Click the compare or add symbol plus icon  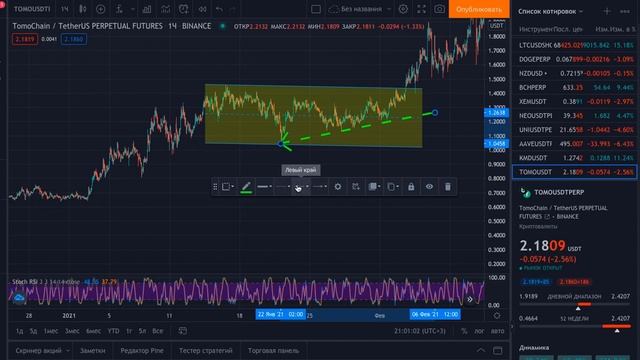click(x=100, y=9)
